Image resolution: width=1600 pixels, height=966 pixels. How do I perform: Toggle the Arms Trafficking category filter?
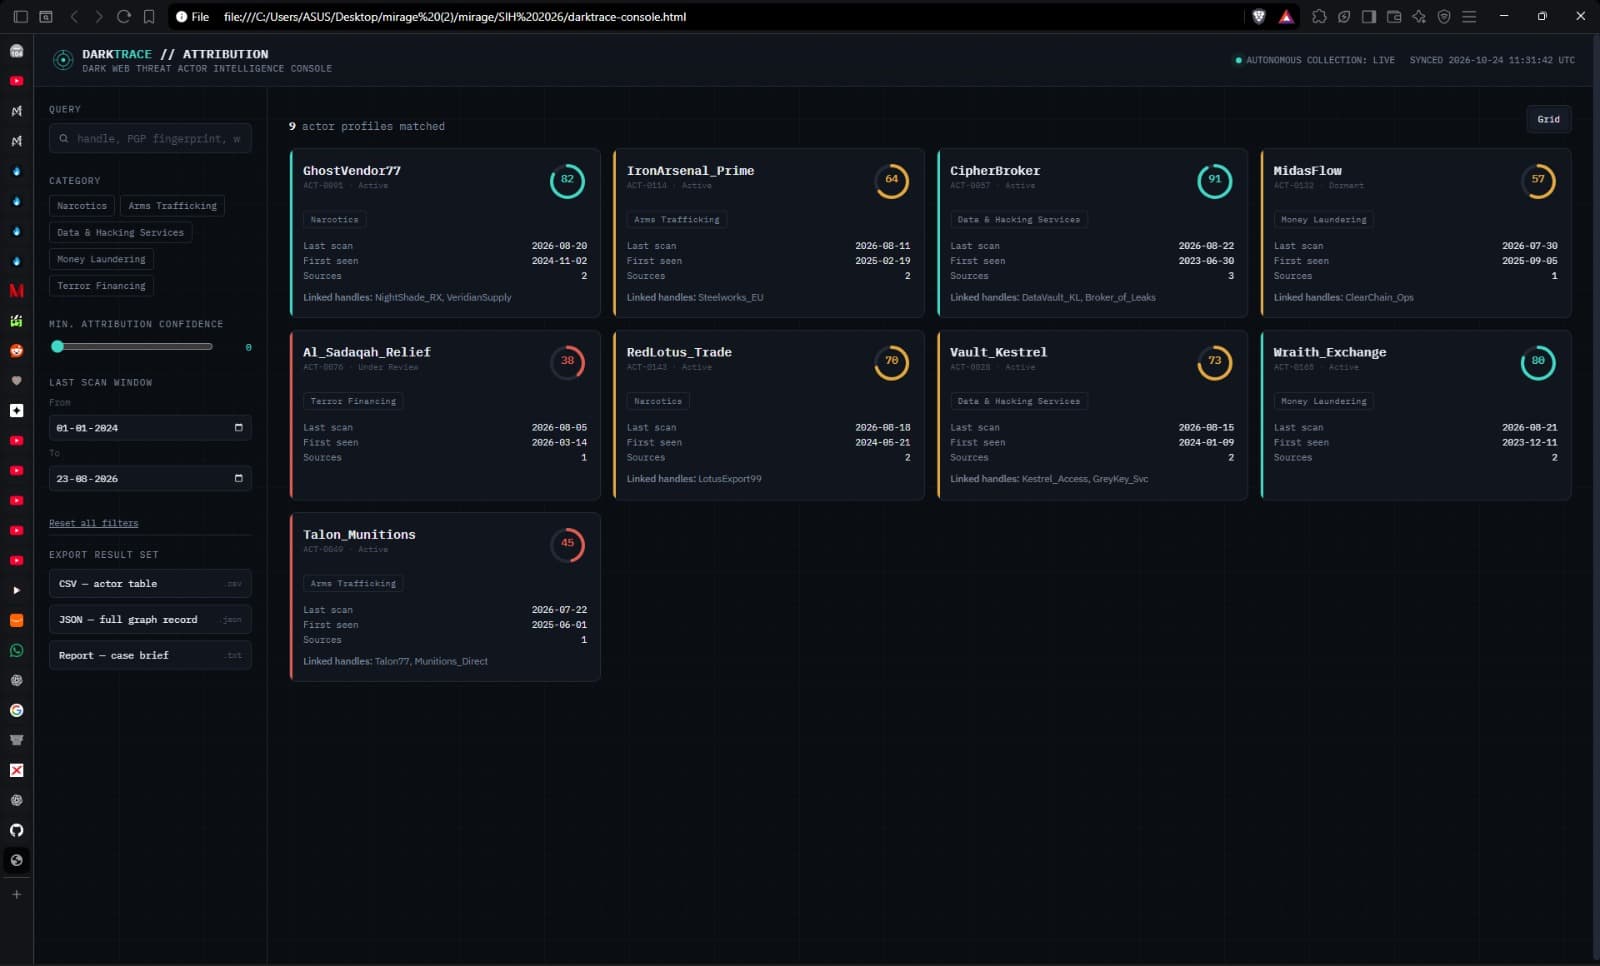(172, 206)
